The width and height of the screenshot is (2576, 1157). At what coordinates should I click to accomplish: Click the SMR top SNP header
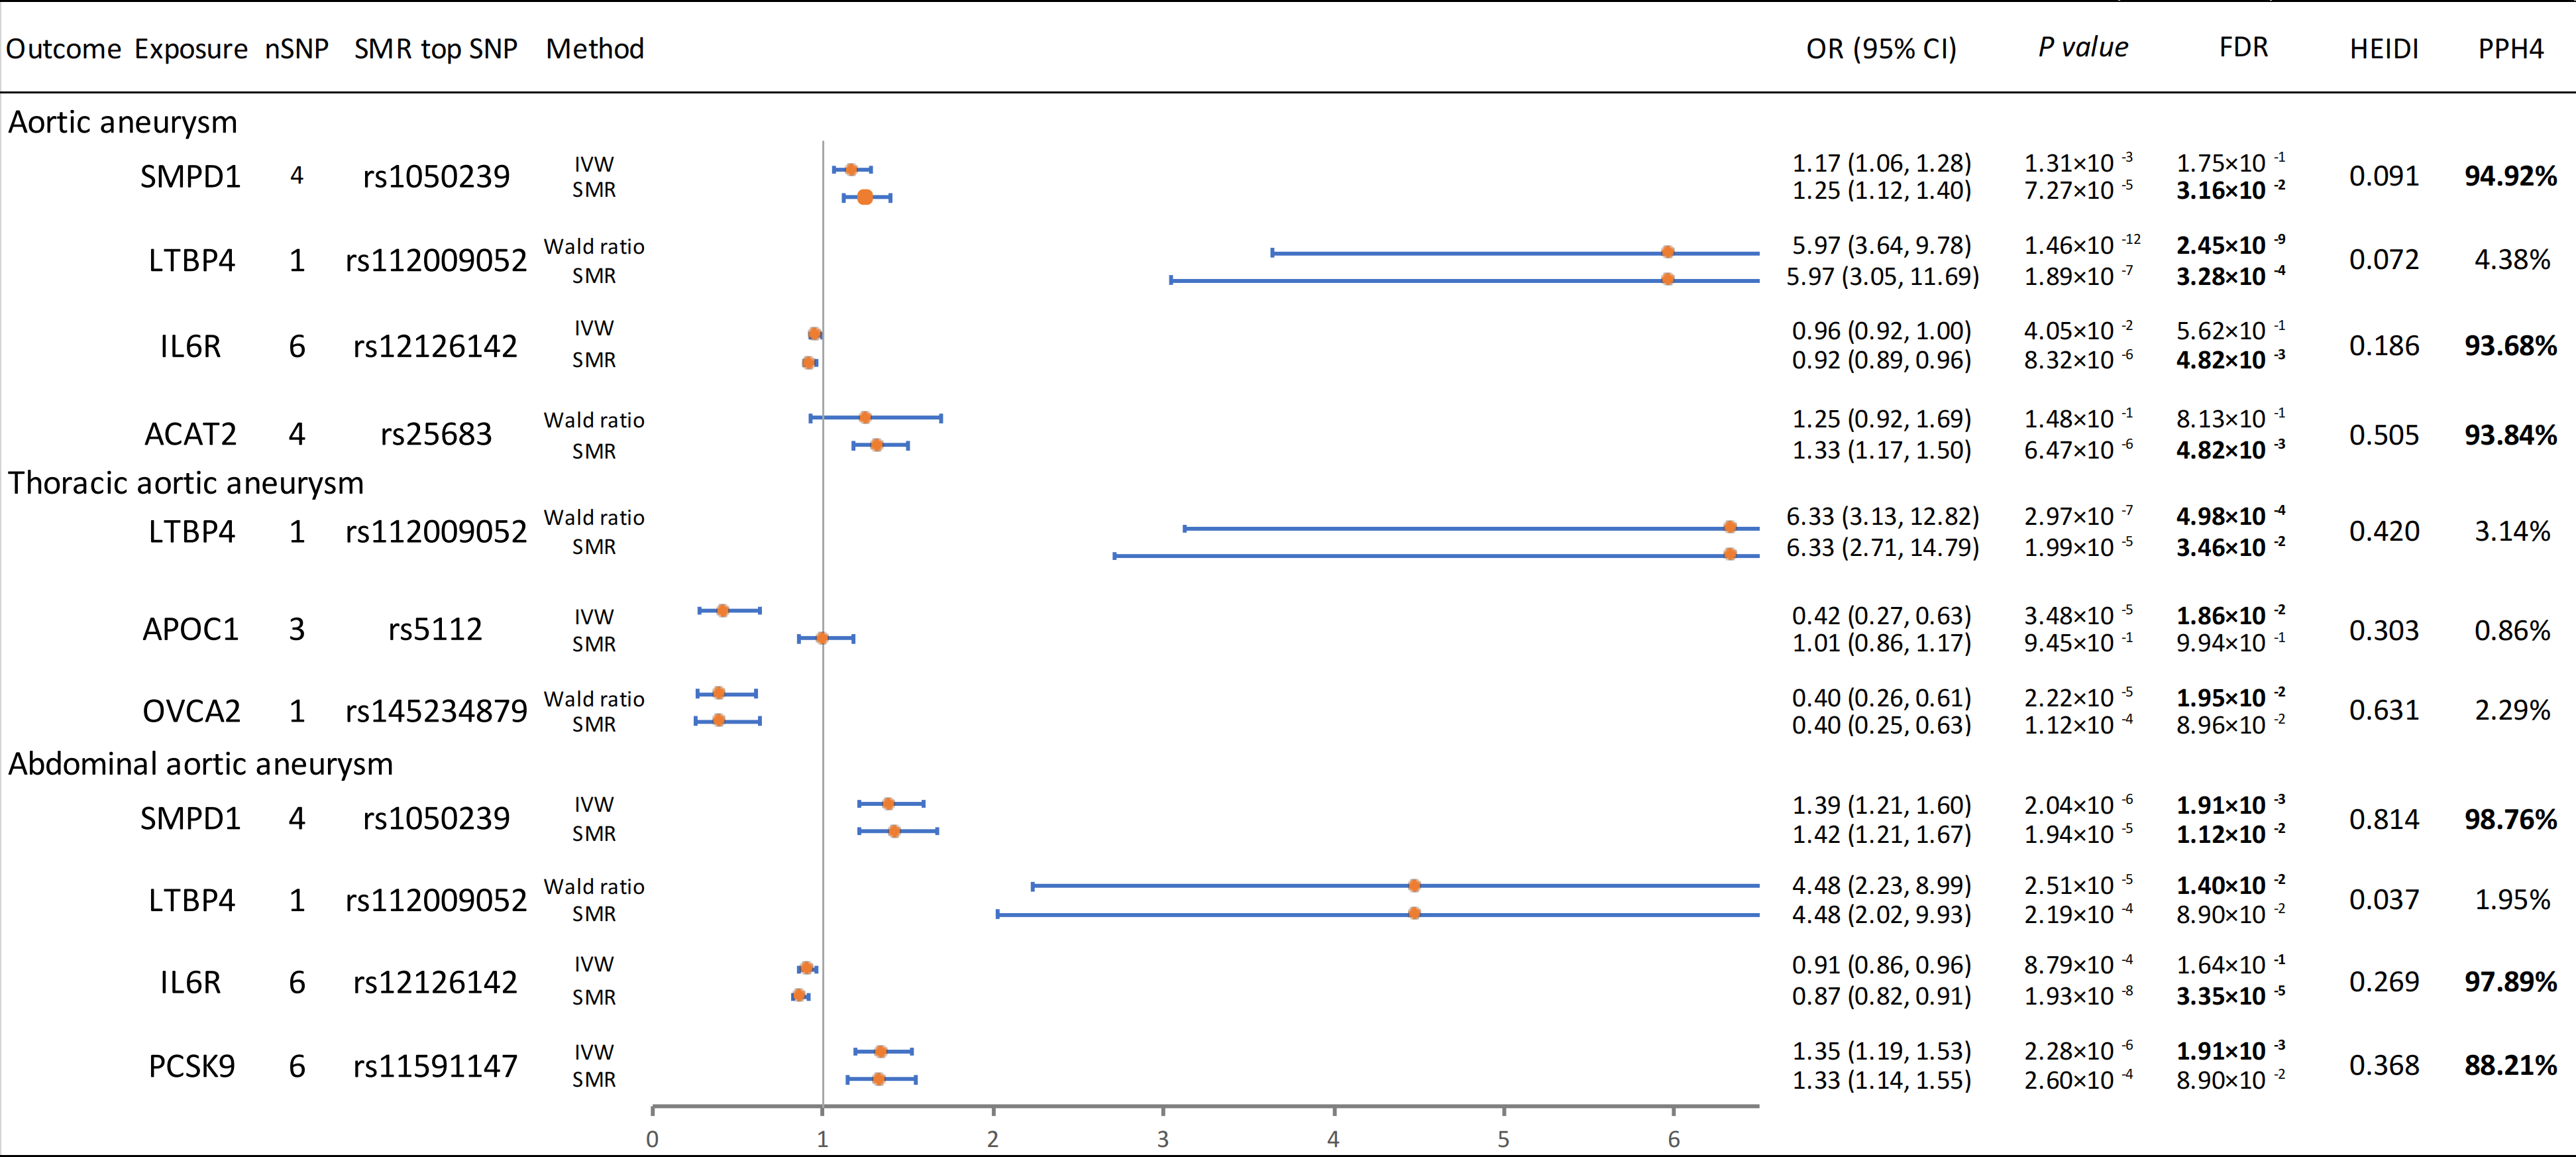coord(435,49)
